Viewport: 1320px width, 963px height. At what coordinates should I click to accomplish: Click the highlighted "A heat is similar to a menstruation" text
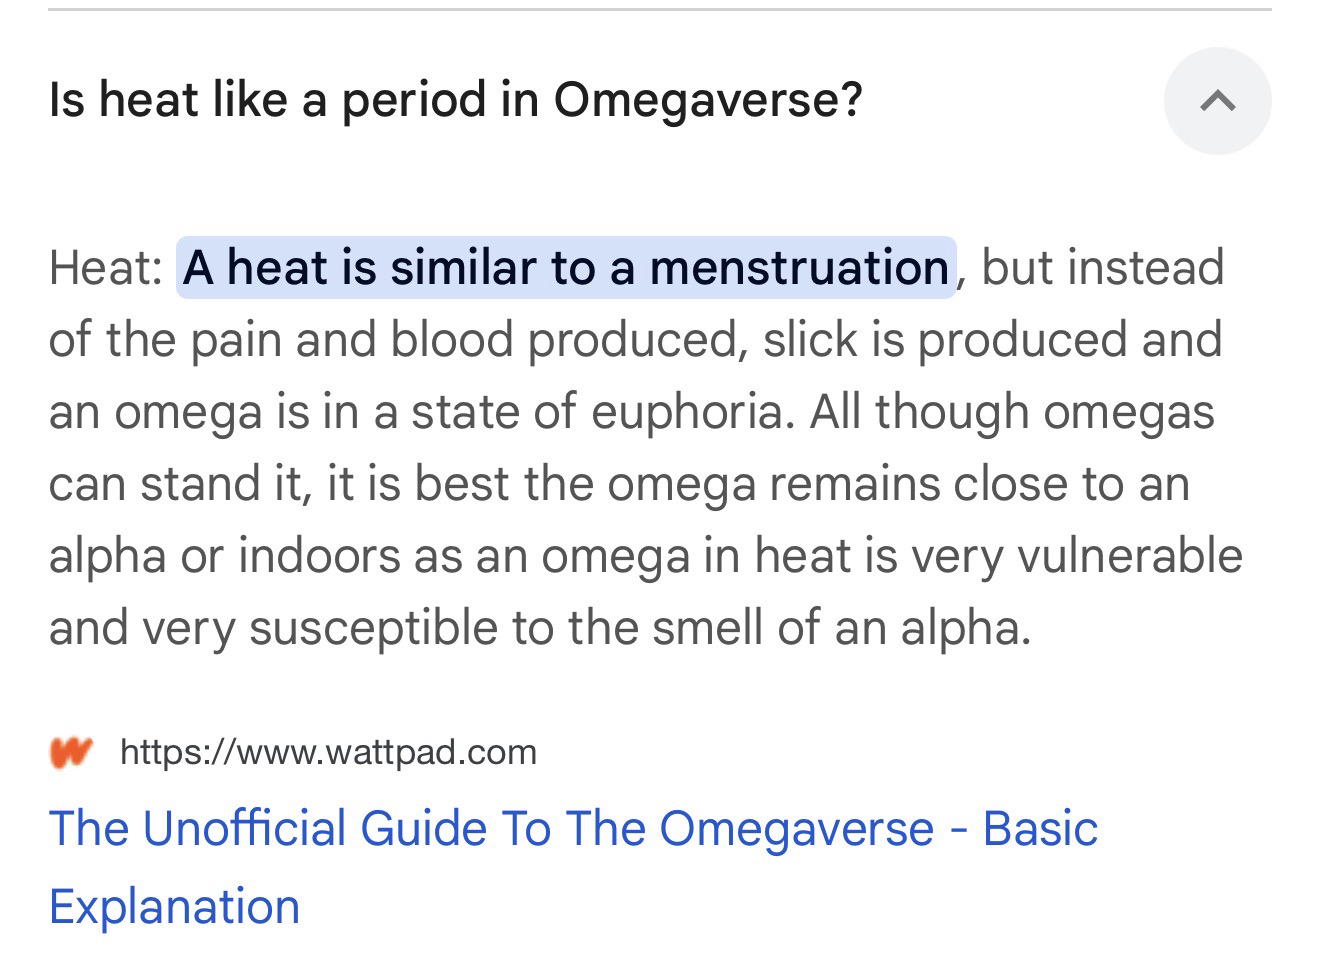(566, 268)
